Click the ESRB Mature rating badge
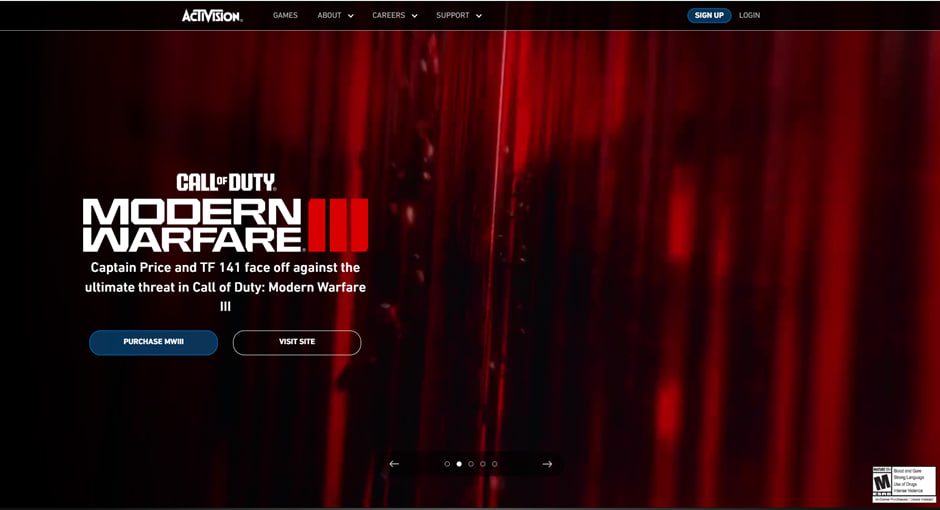The width and height of the screenshot is (940, 510). click(904, 485)
